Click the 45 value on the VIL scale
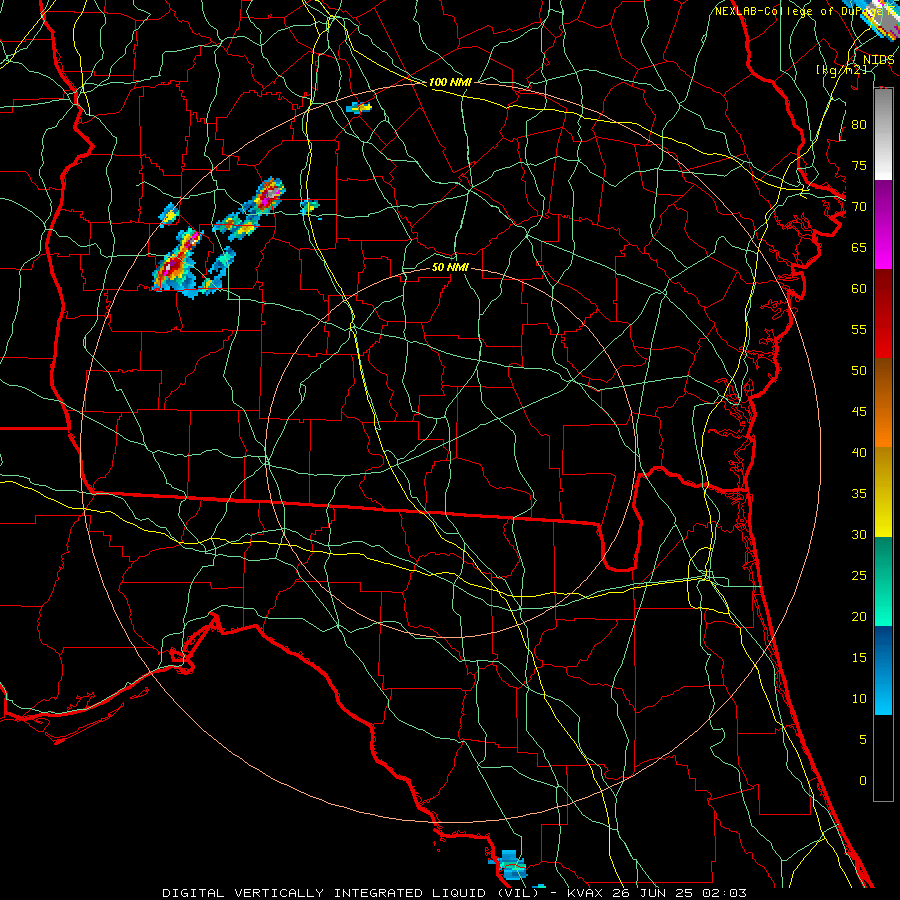The width and height of the screenshot is (900, 900). [x=859, y=412]
